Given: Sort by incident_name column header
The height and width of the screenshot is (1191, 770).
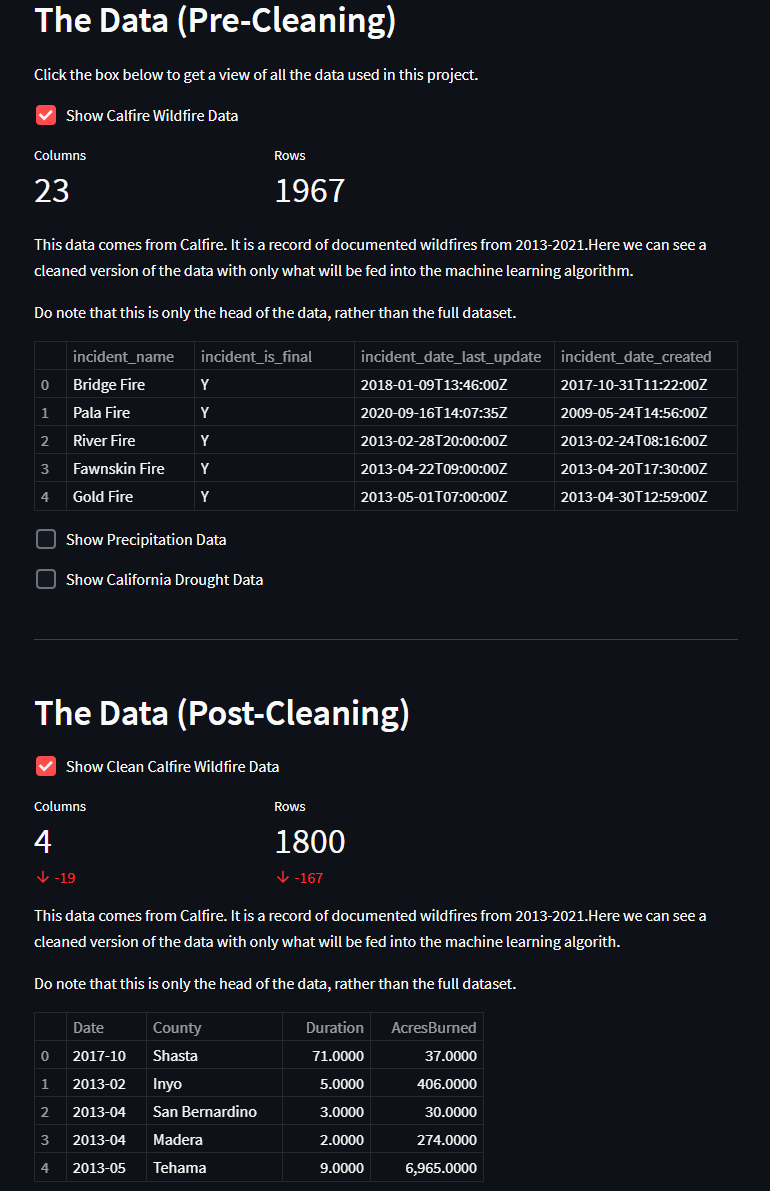Looking at the screenshot, I should pos(123,357).
